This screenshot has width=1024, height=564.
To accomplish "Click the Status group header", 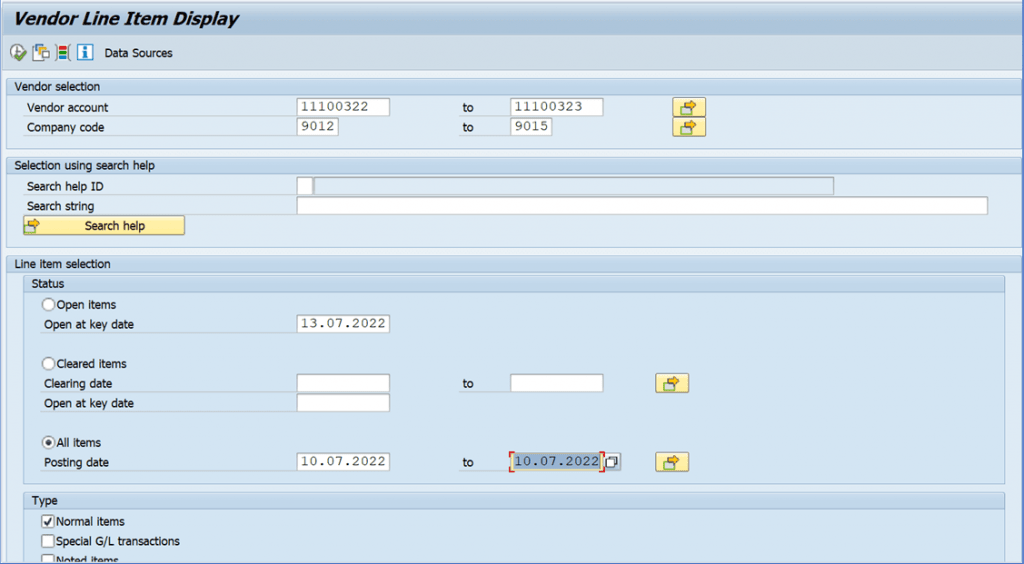I will (x=48, y=284).
